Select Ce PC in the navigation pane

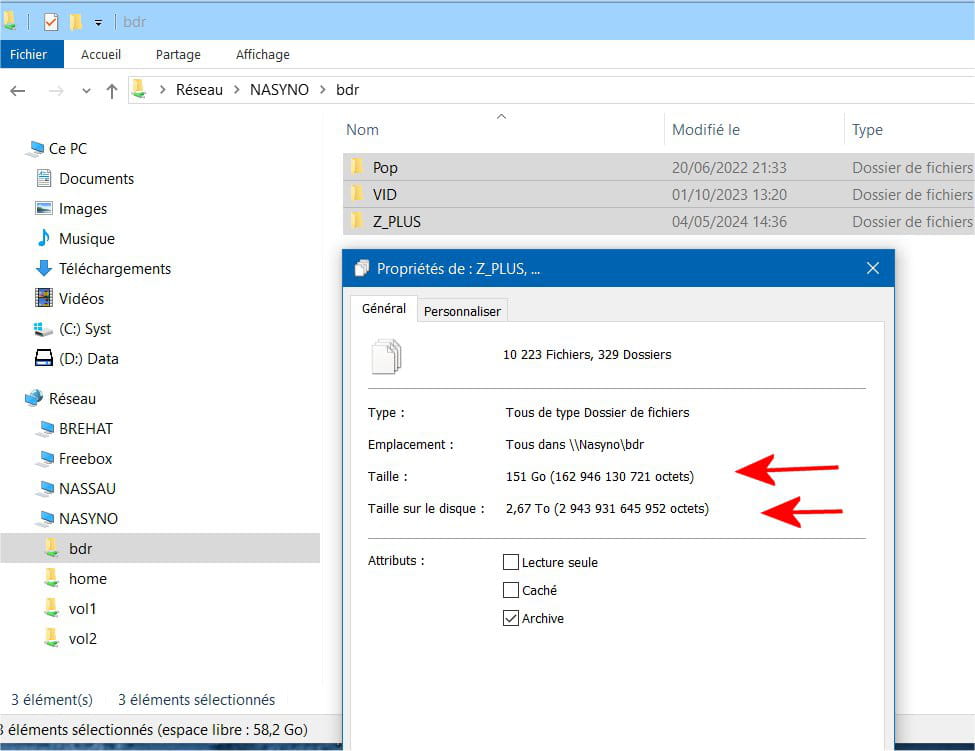pyautogui.click(x=67, y=149)
